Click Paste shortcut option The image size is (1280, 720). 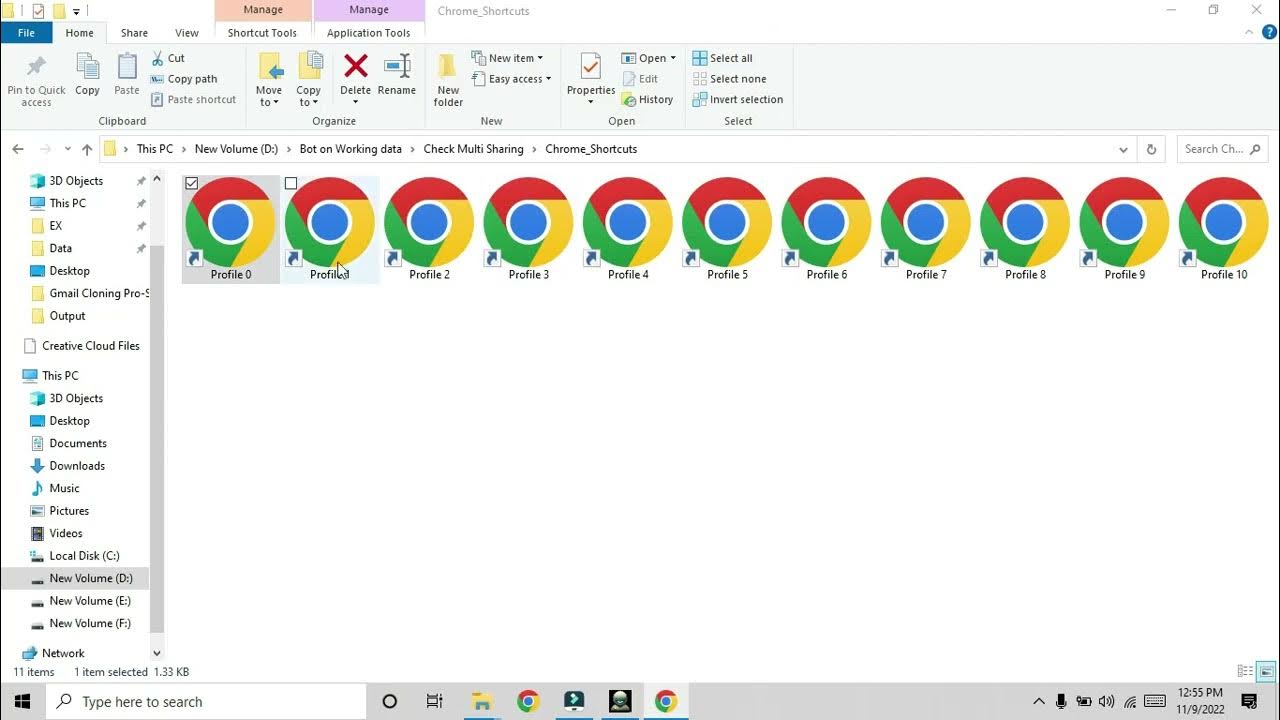point(194,99)
